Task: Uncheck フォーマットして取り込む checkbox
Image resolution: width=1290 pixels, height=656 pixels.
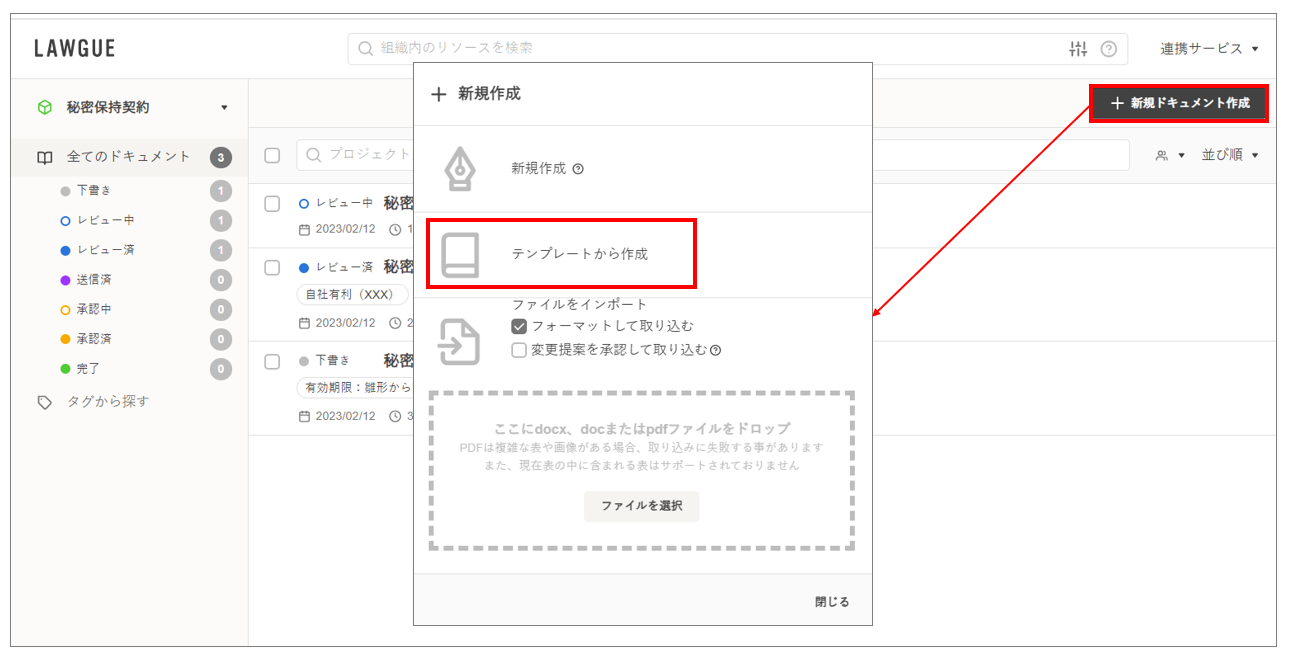Action: tap(519, 326)
